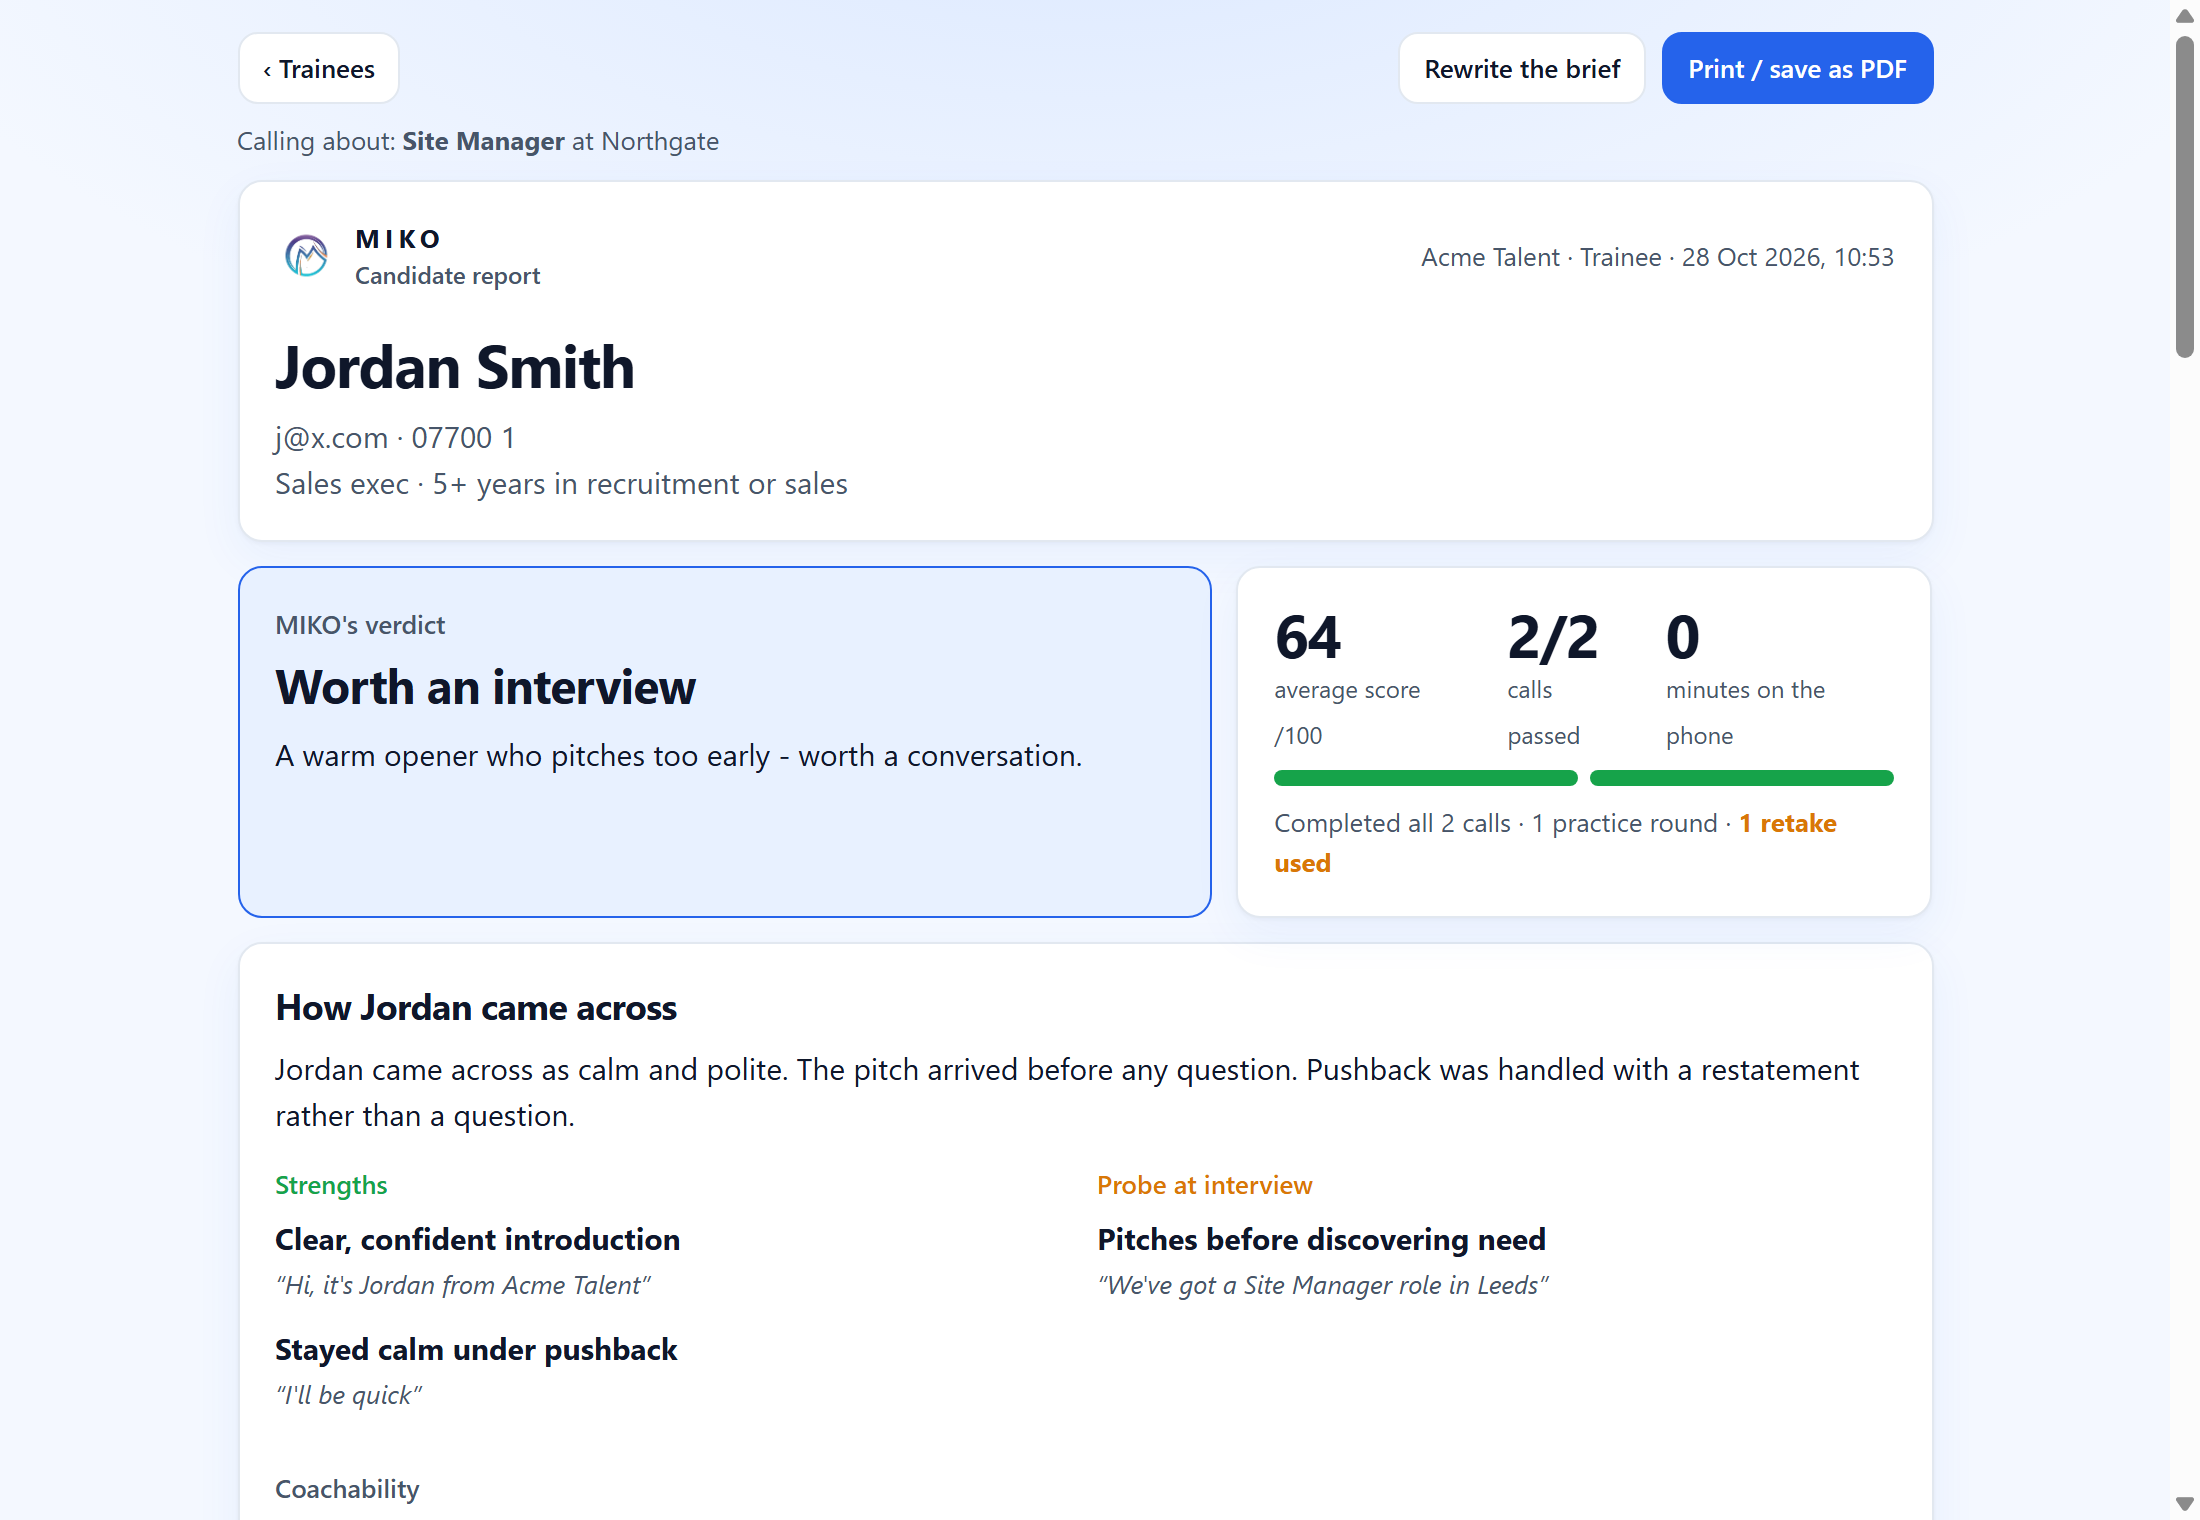This screenshot has width=2200, height=1520.
Task: Click the 'Worth an interview' verdict heading
Action: click(x=485, y=688)
